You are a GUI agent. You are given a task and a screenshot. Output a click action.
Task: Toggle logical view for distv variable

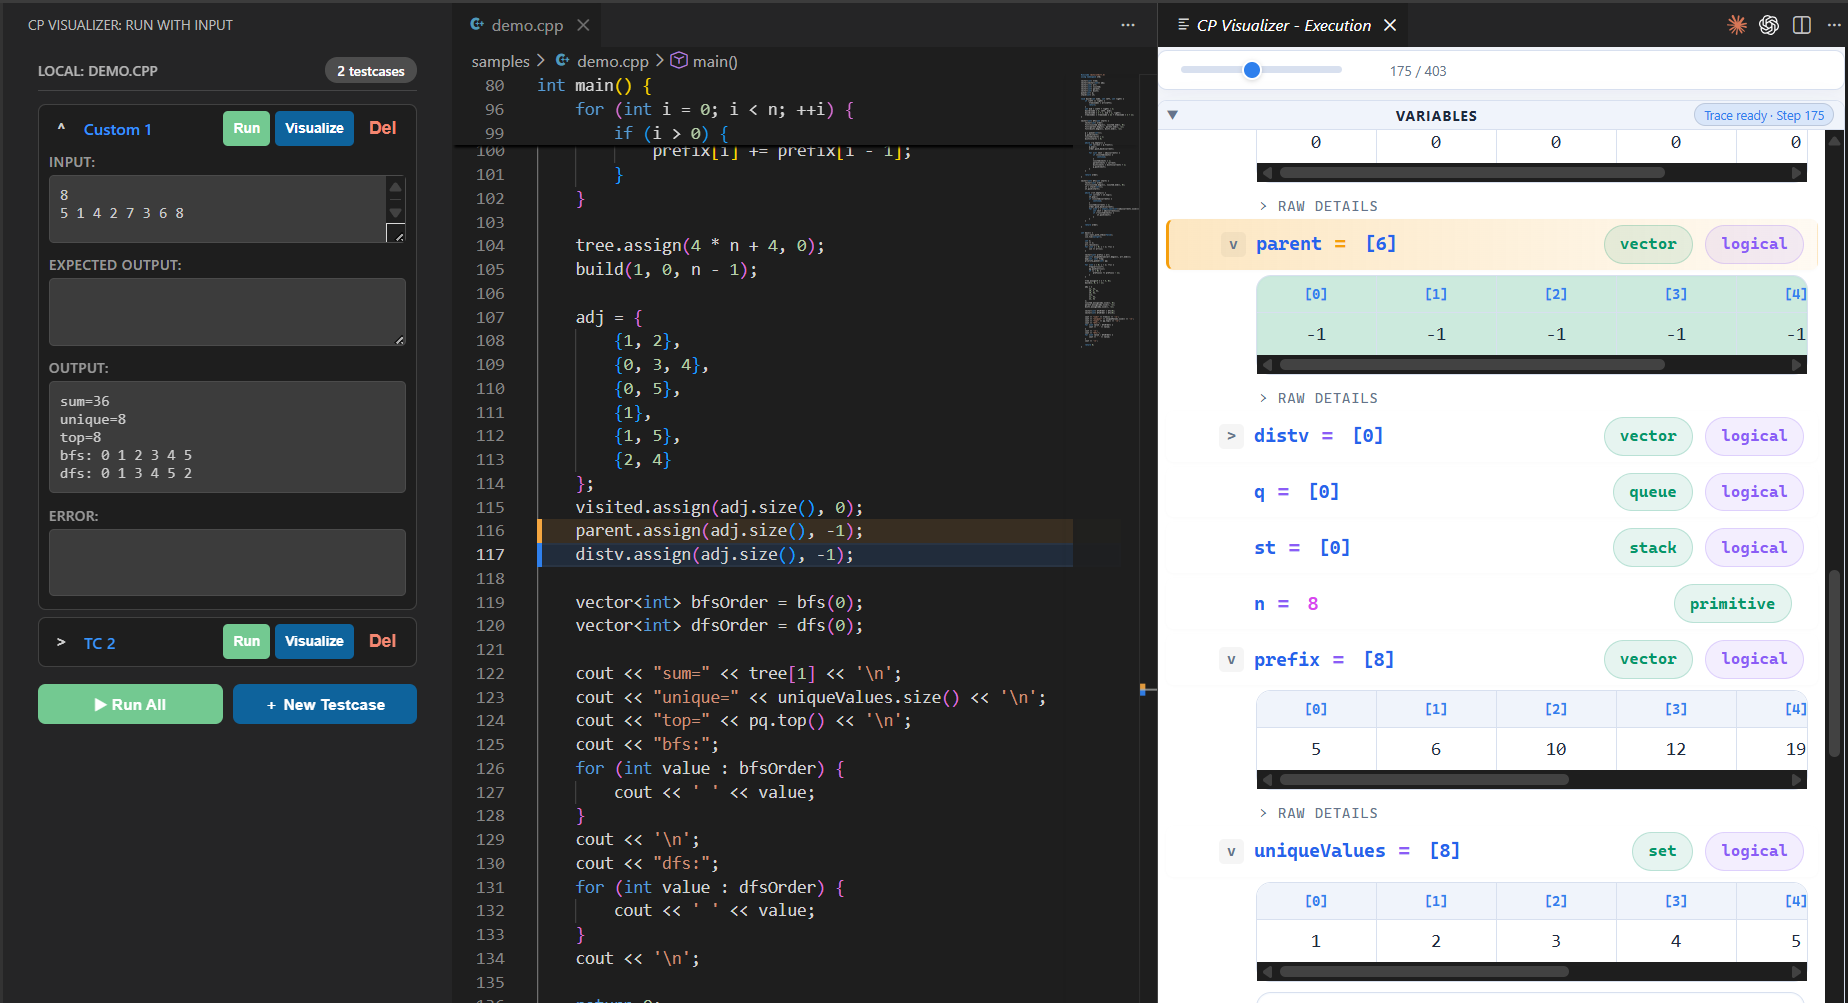[x=1754, y=436]
